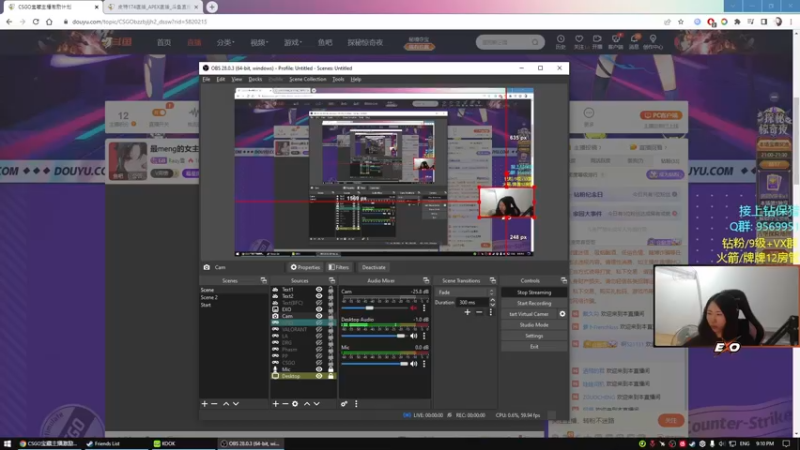
Task: Pop out the Scenes dock
Action: [264, 281]
